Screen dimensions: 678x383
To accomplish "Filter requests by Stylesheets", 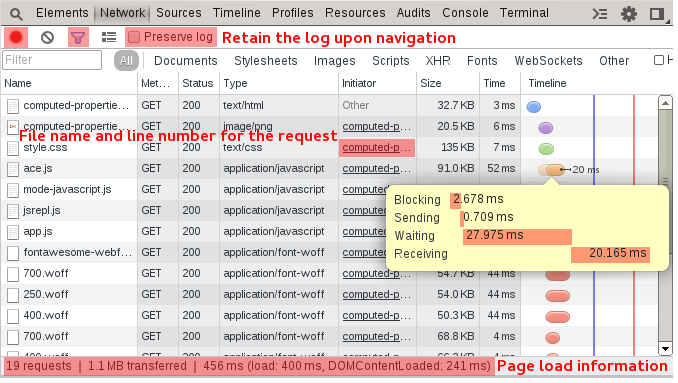I will pos(265,61).
